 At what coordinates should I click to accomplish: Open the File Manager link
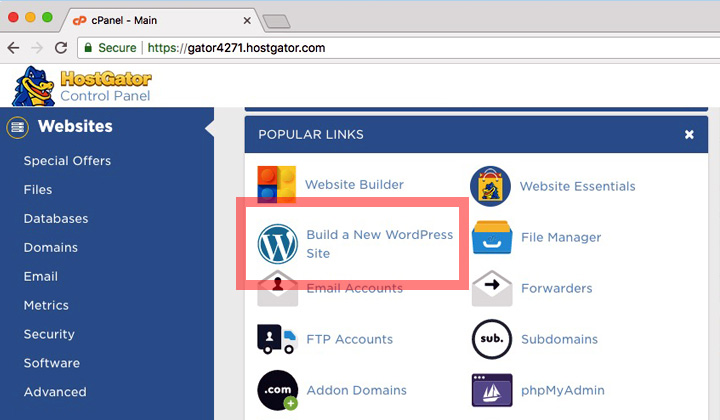point(561,237)
